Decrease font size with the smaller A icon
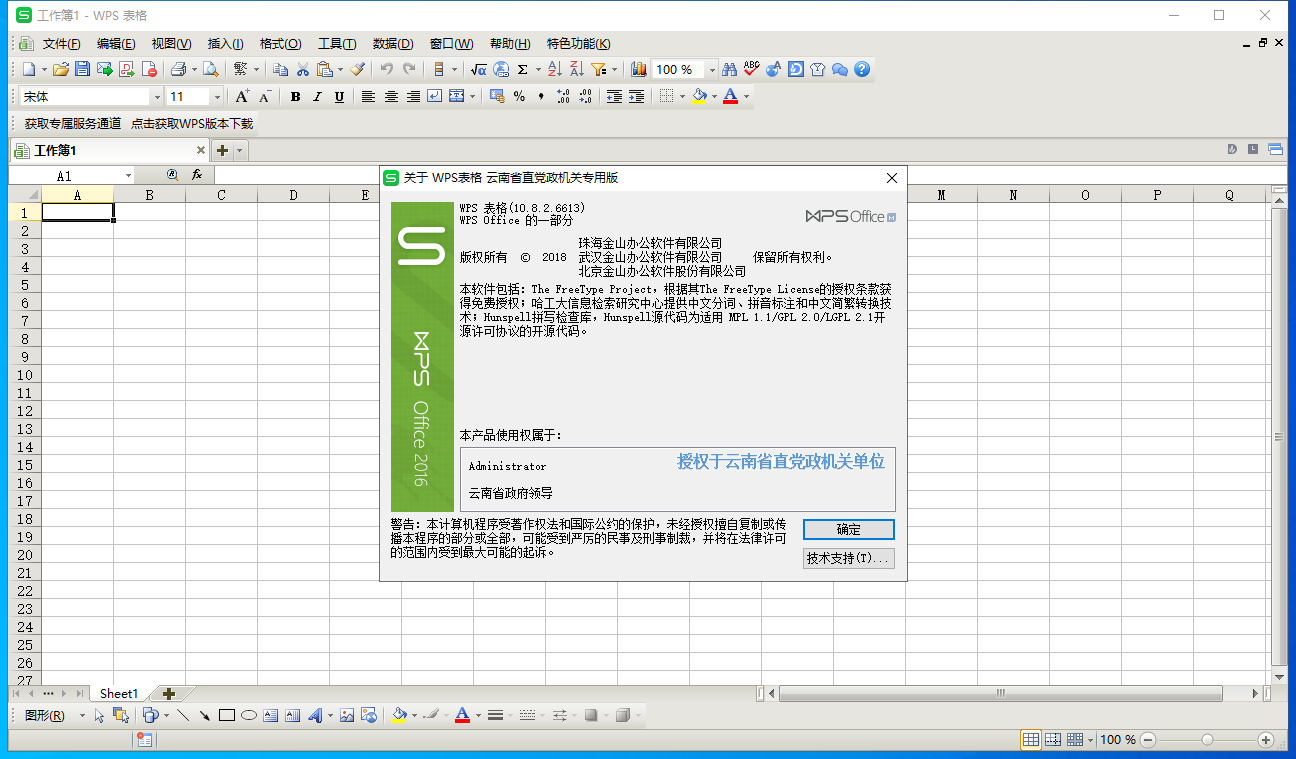Image resolution: width=1296 pixels, height=759 pixels. point(264,97)
